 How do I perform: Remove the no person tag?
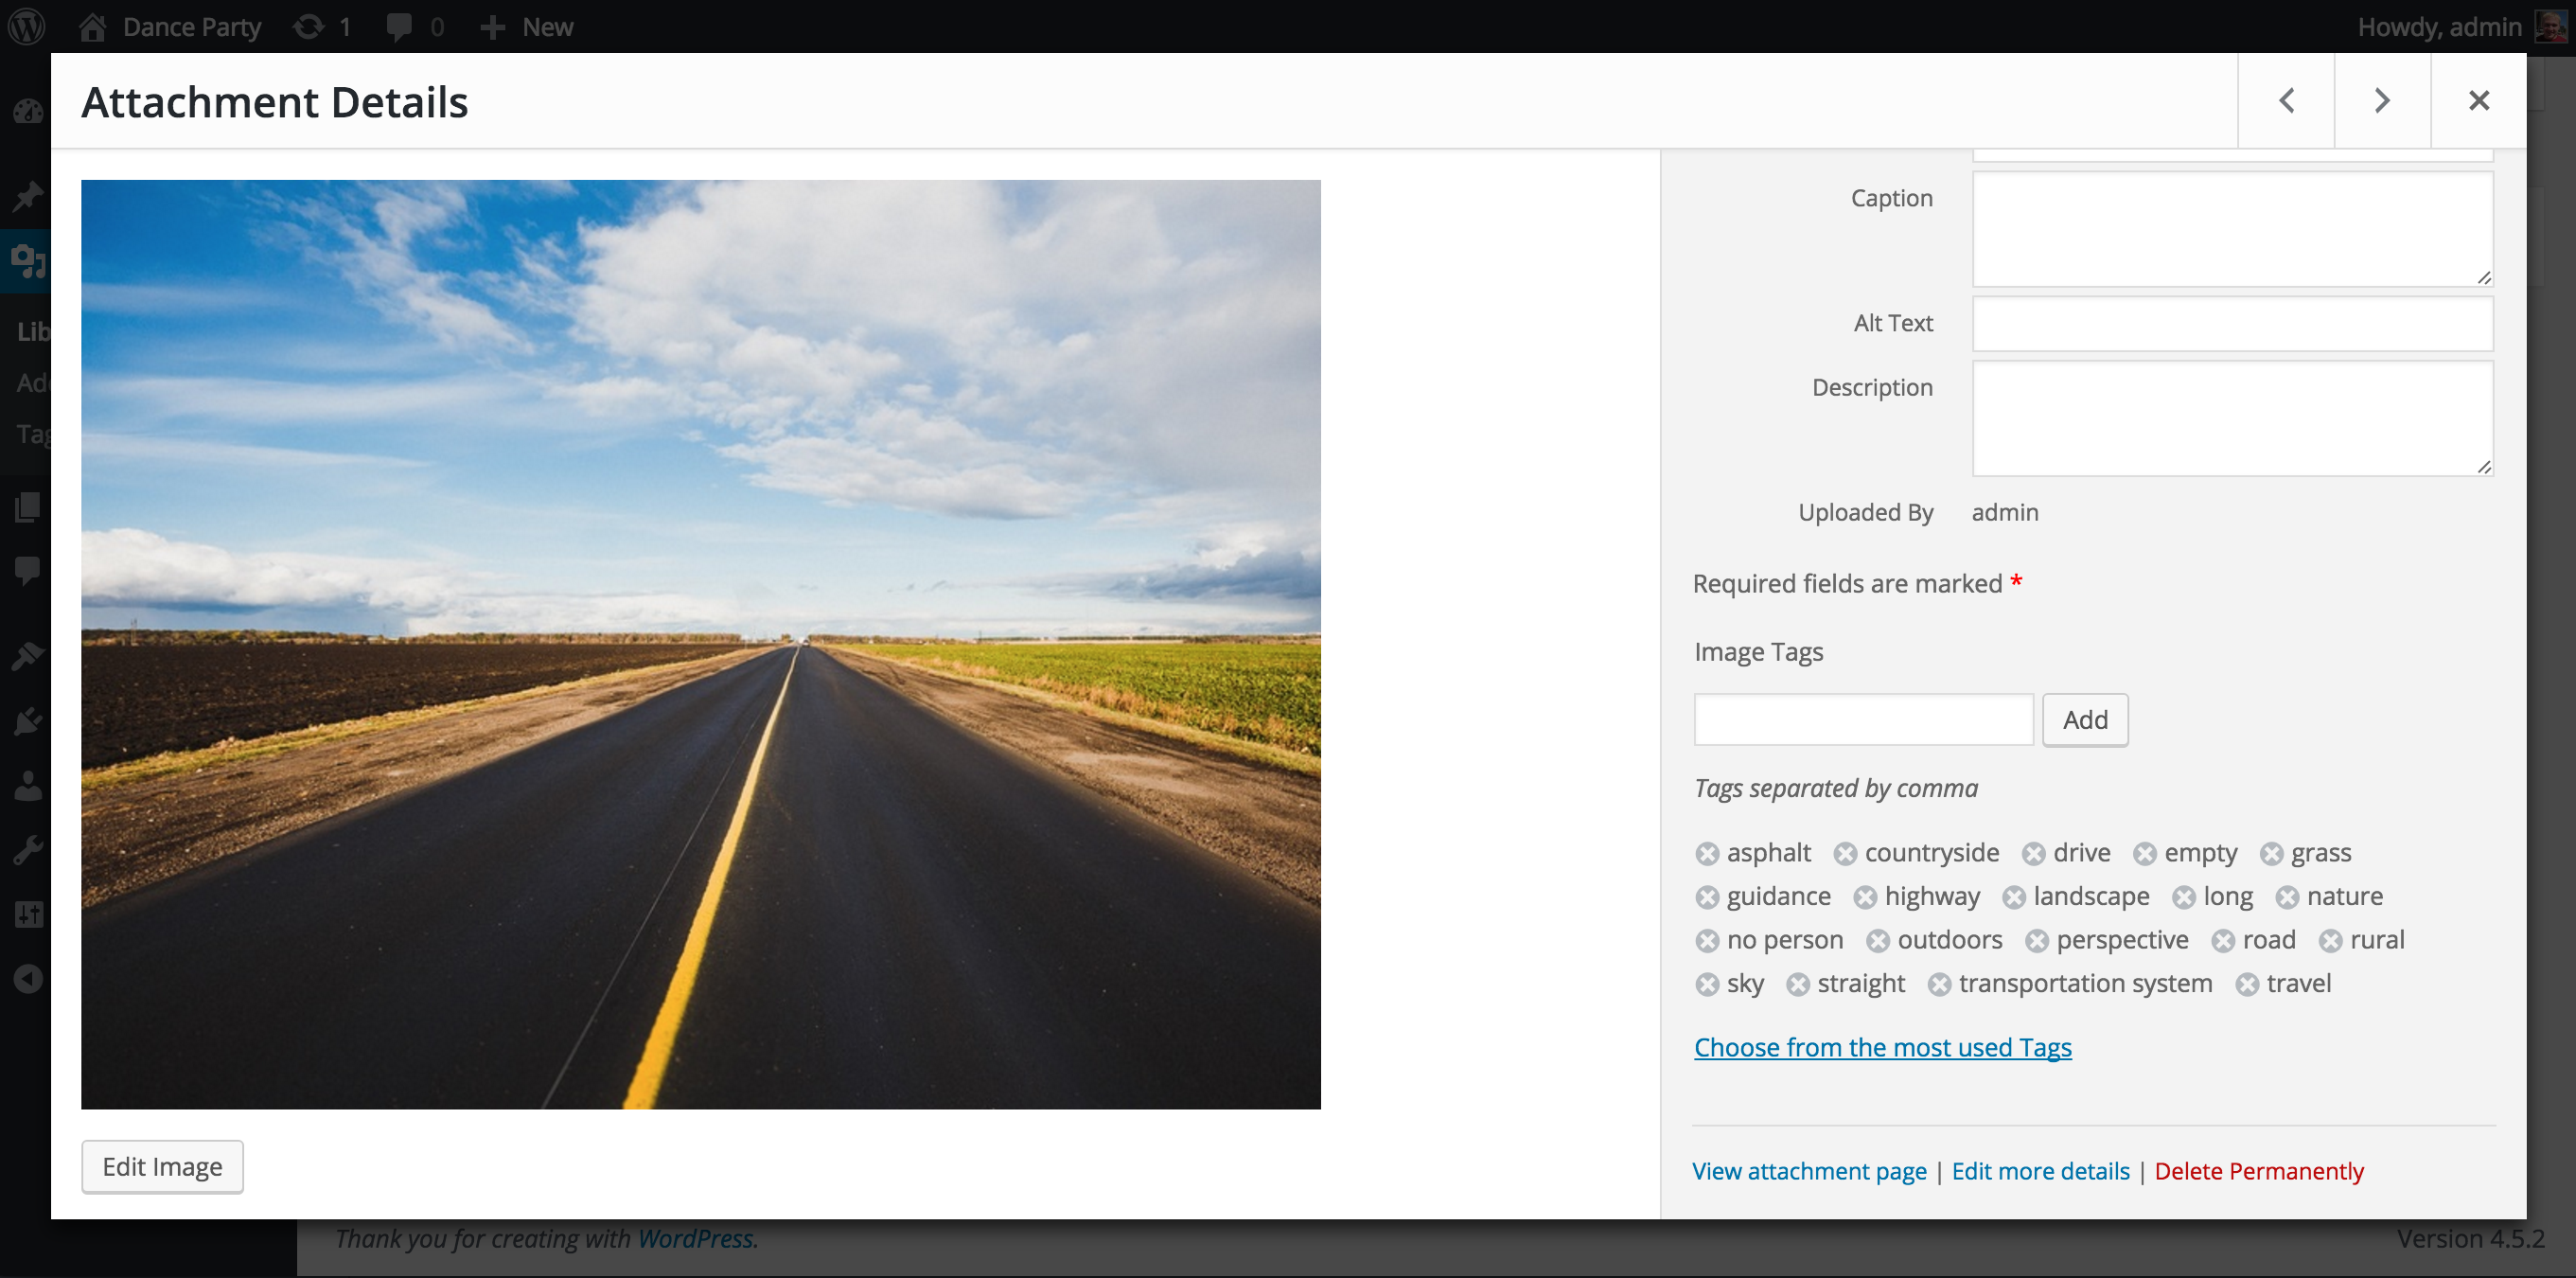pos(1707,941)
